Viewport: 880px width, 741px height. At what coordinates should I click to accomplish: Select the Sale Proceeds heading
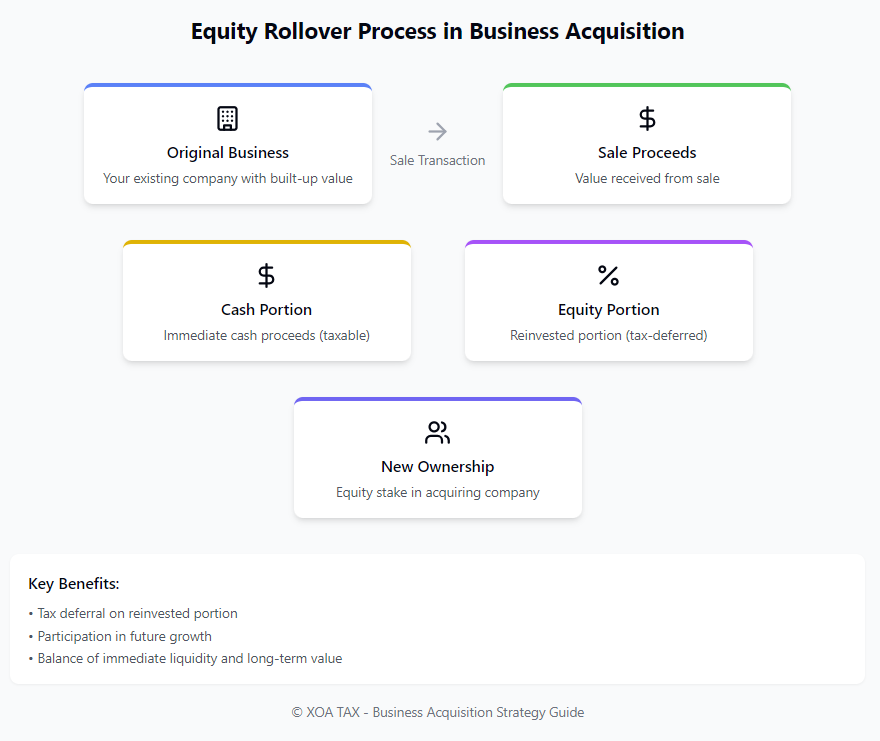pos(647,153)
